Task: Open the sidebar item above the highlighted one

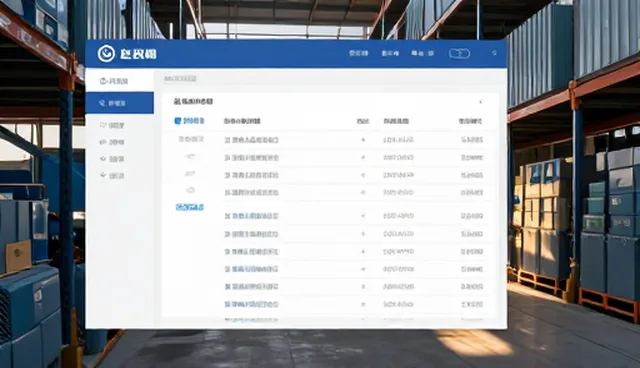Action: pyautogui.click(x=120, y=81)
